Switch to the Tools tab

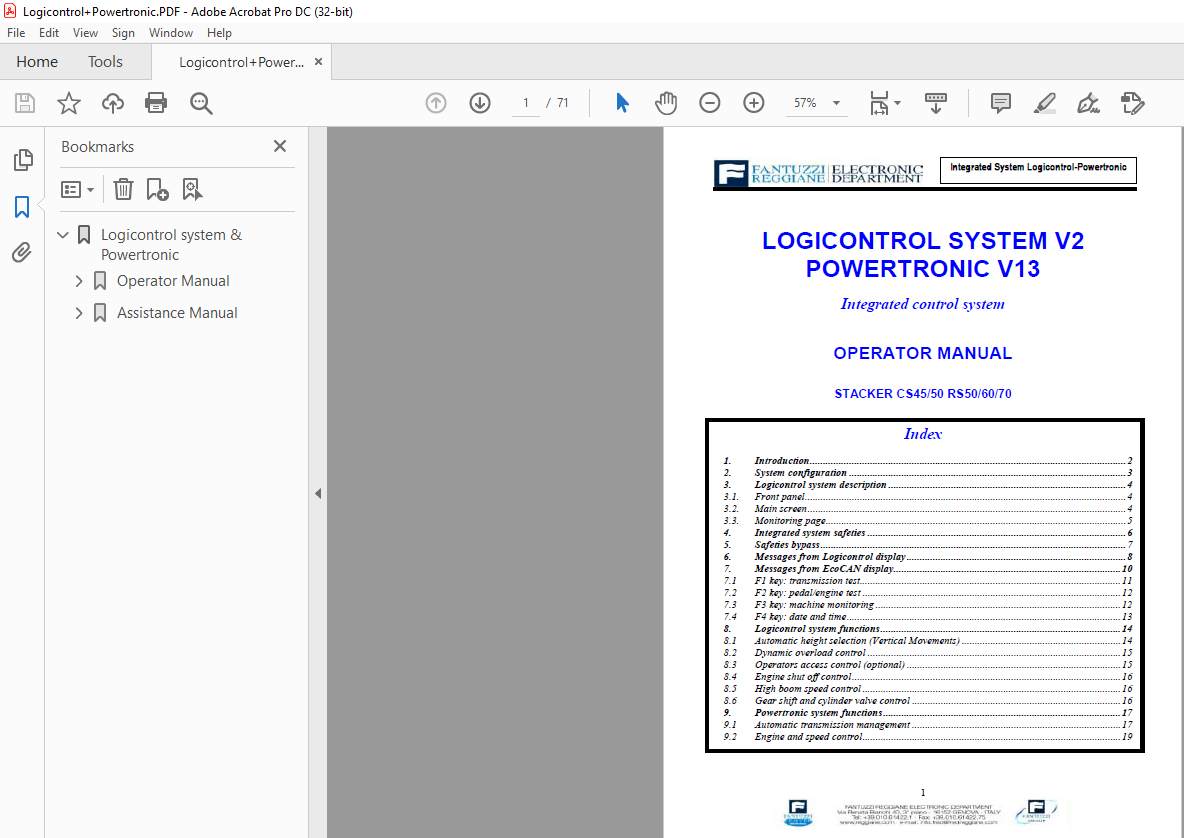pos(105,62)
